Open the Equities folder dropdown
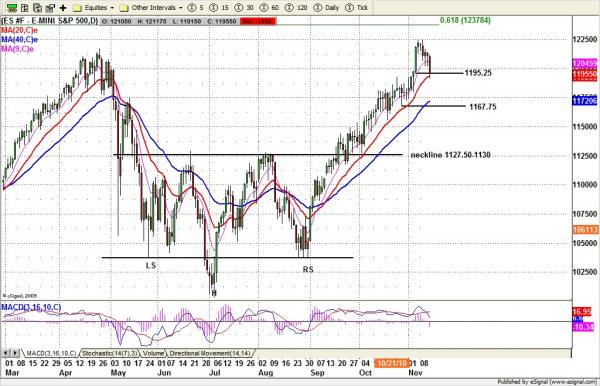 point(93,7)
